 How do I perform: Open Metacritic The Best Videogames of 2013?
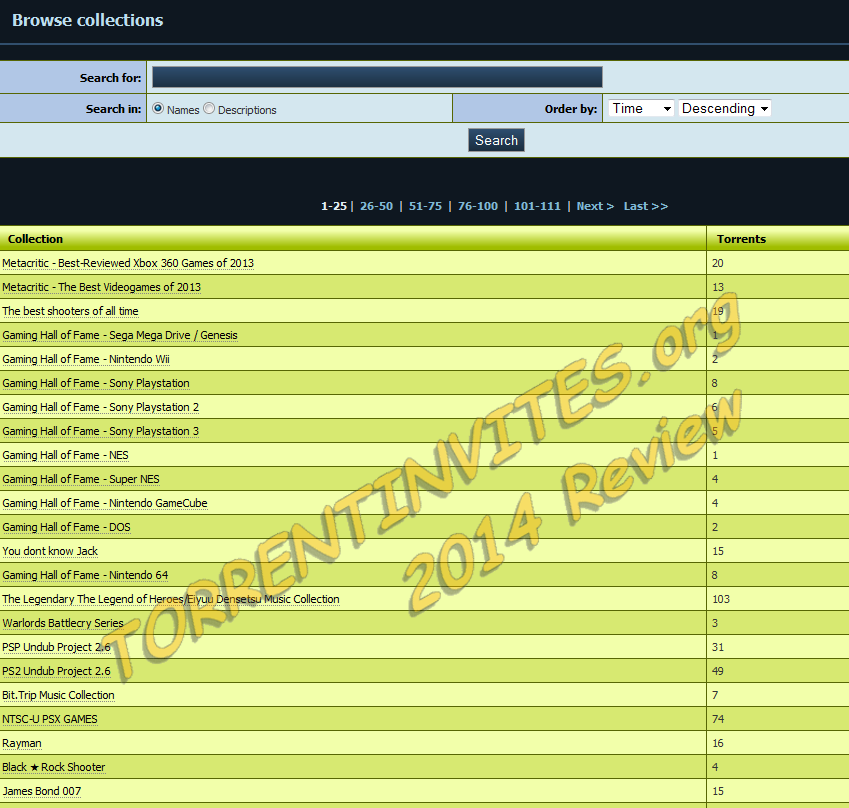[101, 287]
